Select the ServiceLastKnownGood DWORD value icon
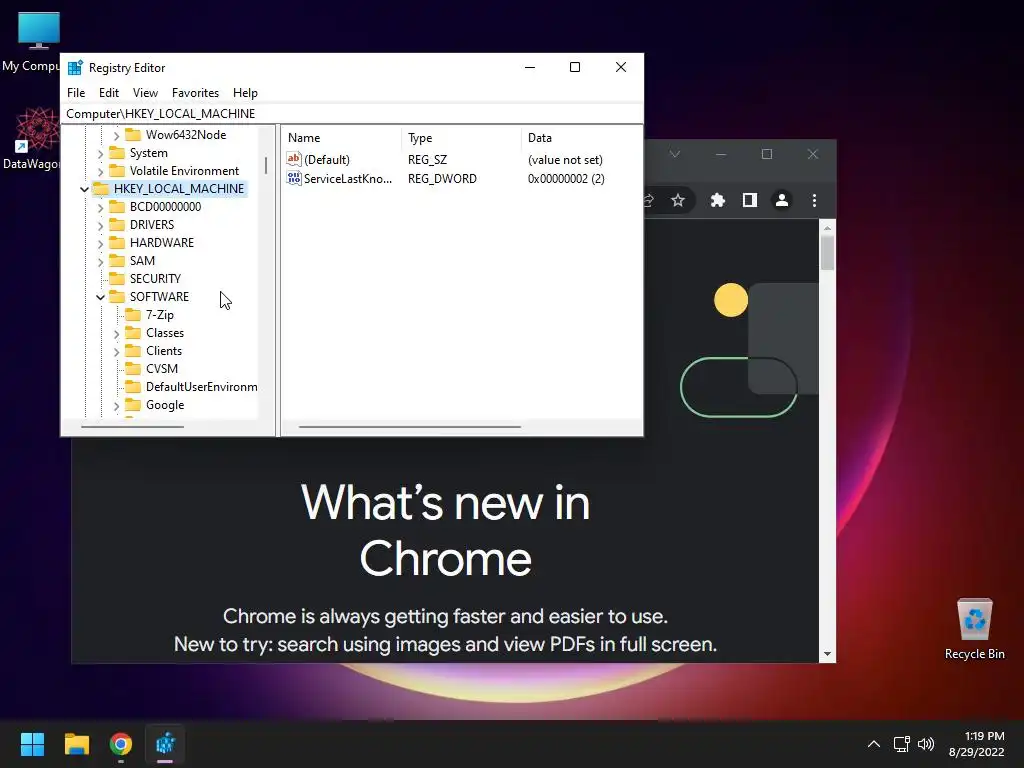The image size is (1024, 768). (x=294, y=178)
